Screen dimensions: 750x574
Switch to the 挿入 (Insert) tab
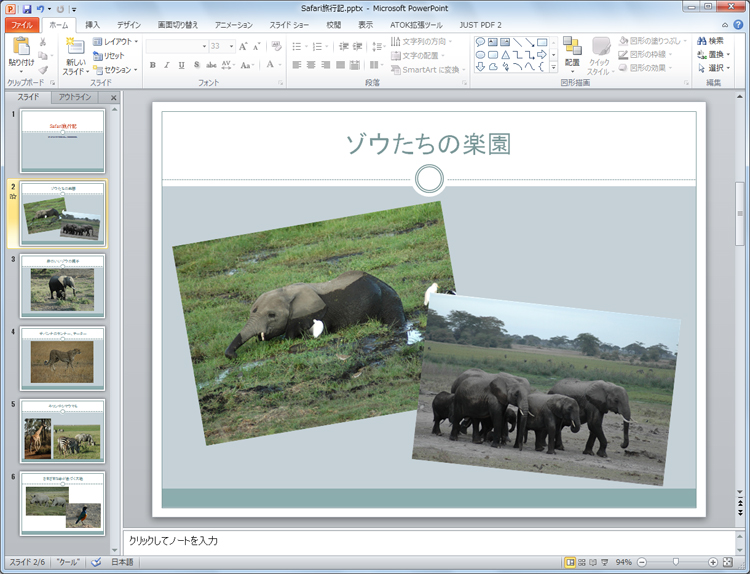click(x=92, y=25)
